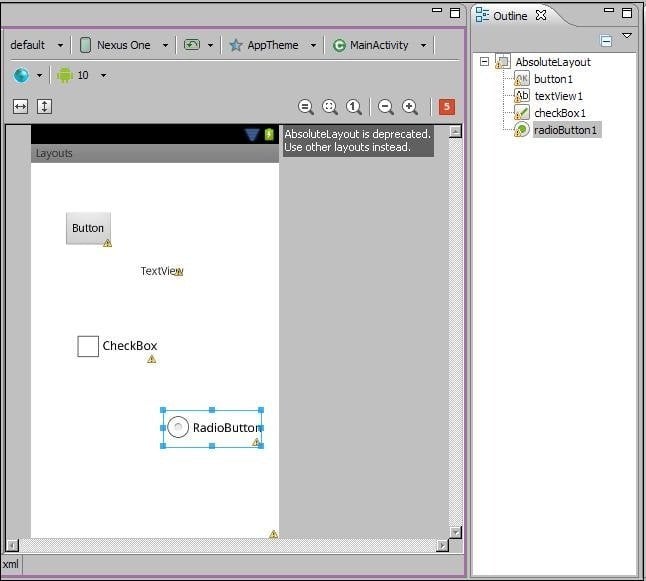Screen dimensions: 646x581
Task: Click warning icon below the CheckBox widget
Action: click(x=152, y=359)
